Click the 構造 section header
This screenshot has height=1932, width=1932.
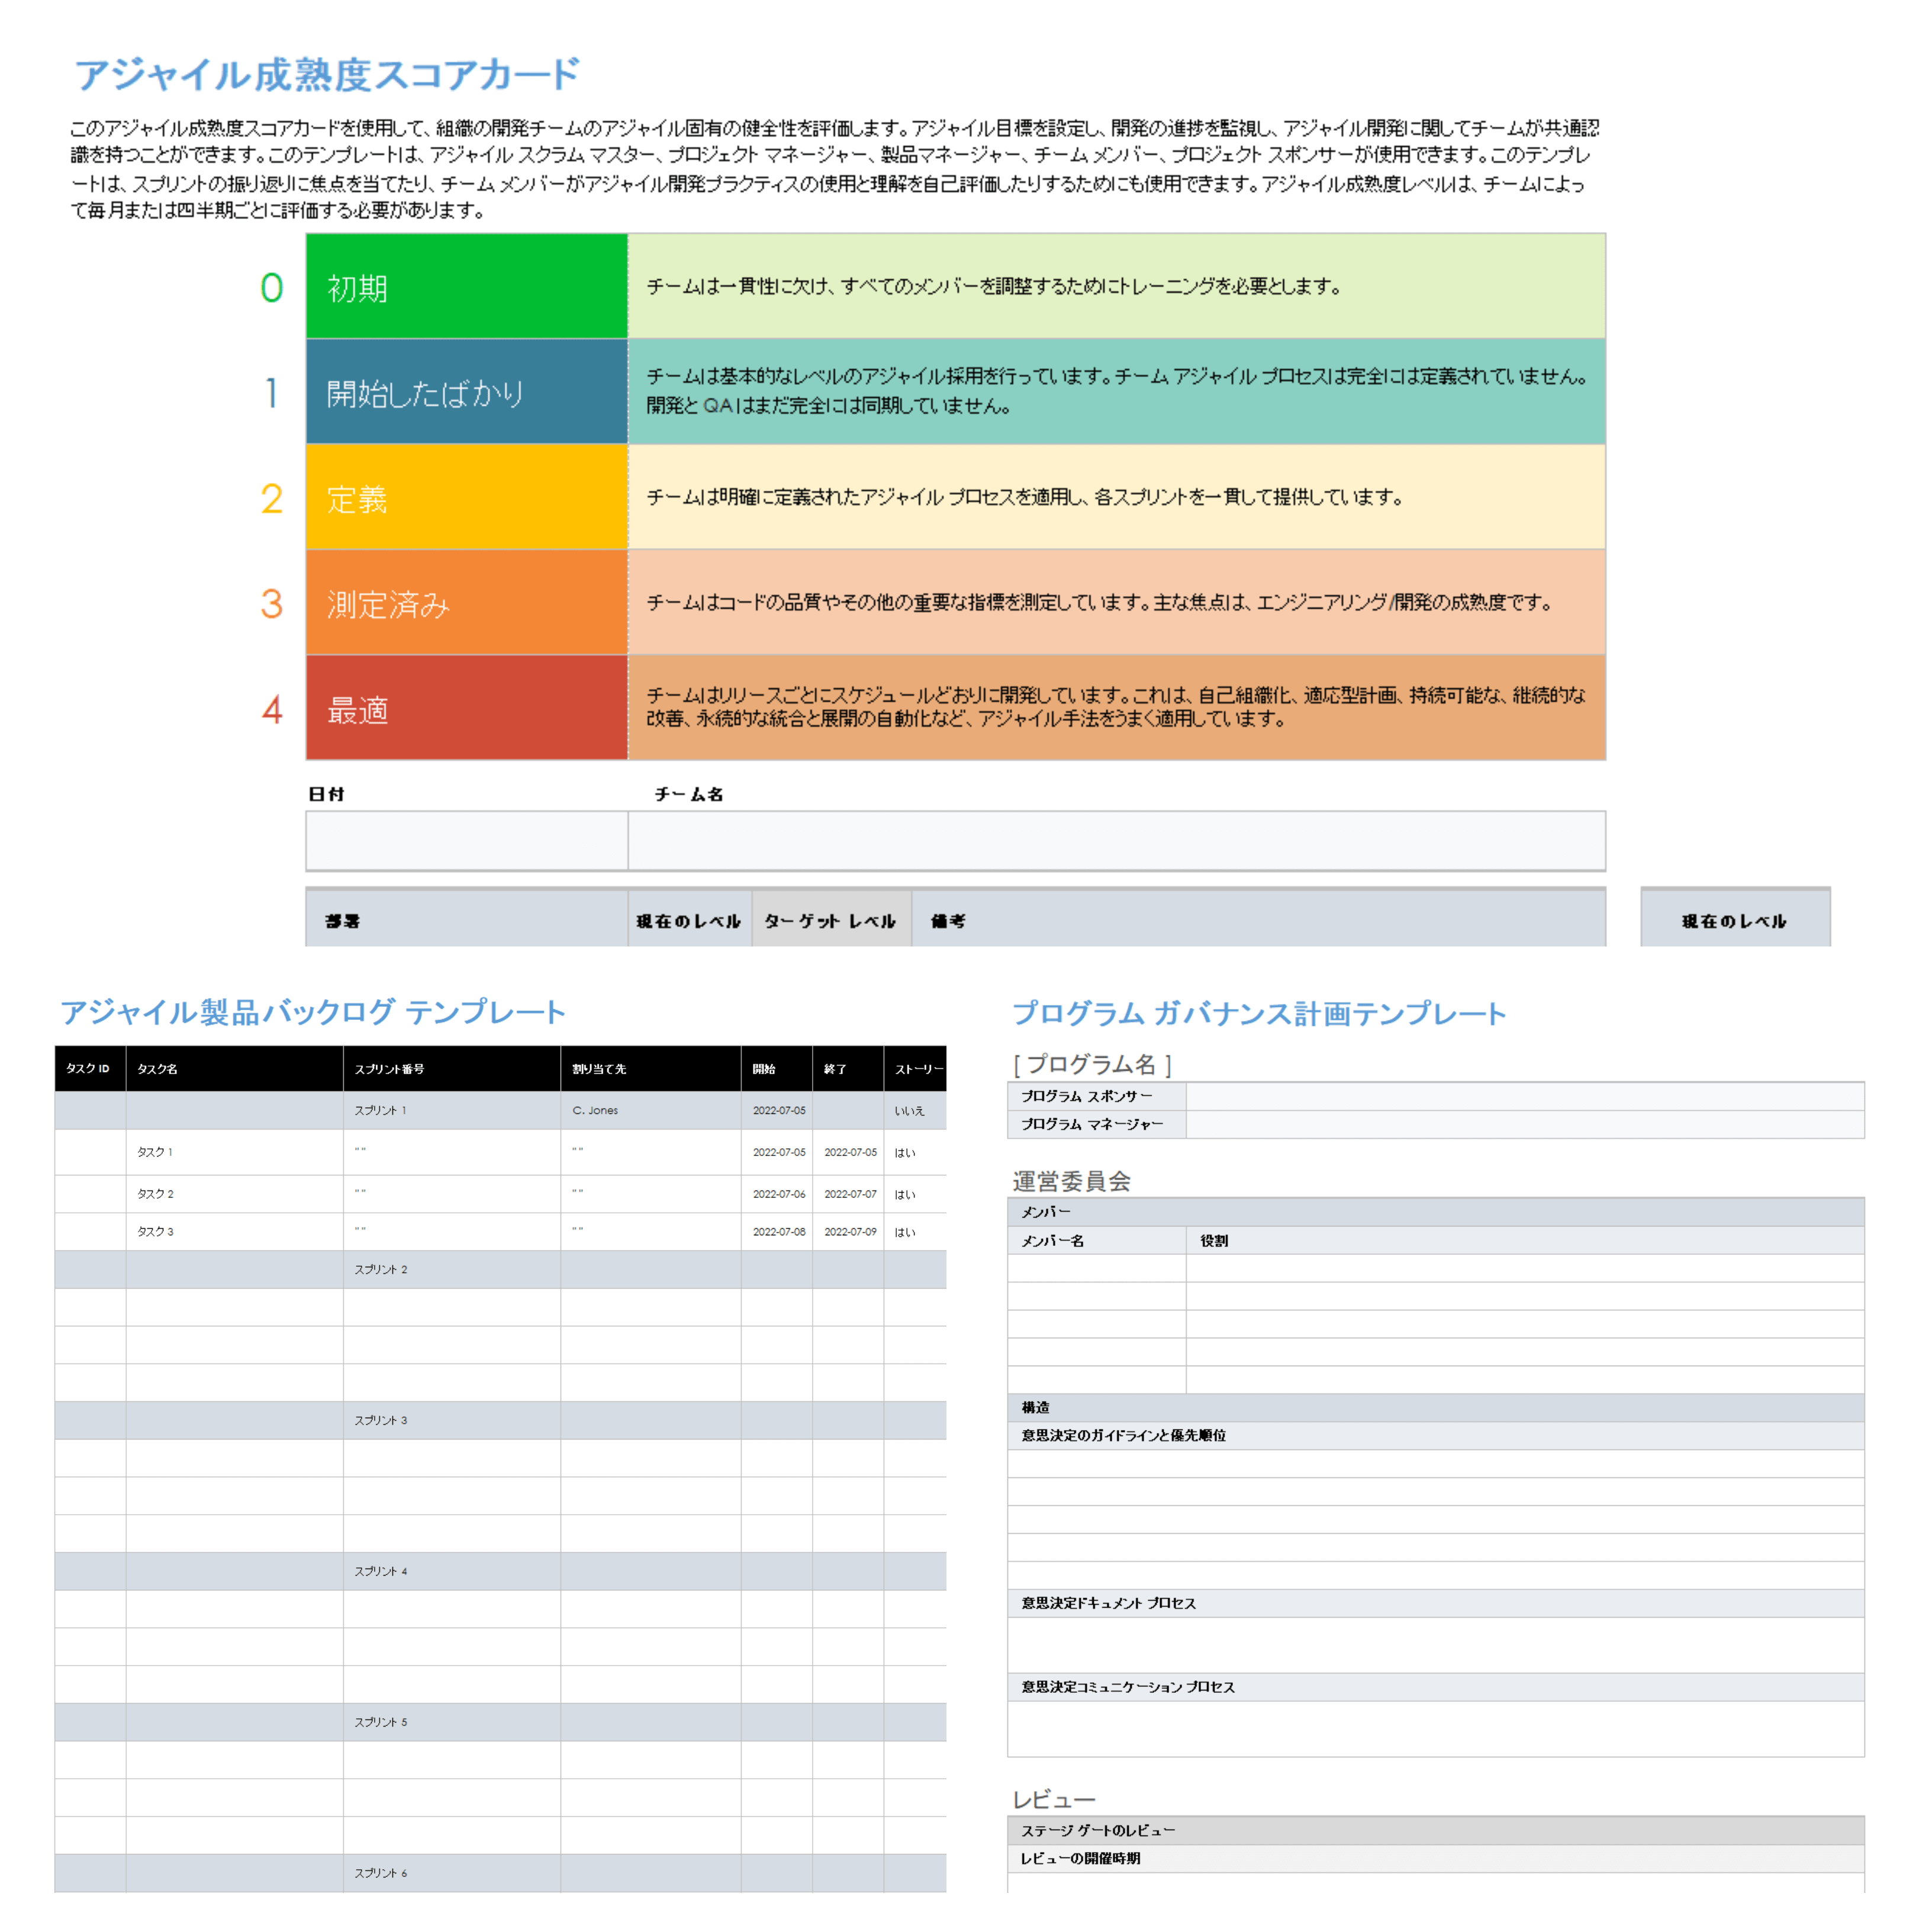[1436, 1407]
